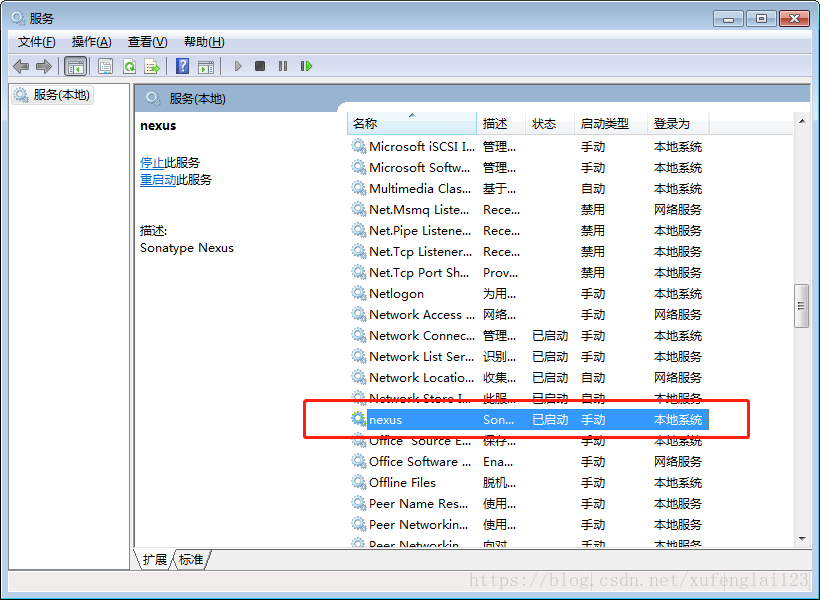Screen dimensions: 820x600
Task: Open the 操作(A) menu
Action: (92, 42)
